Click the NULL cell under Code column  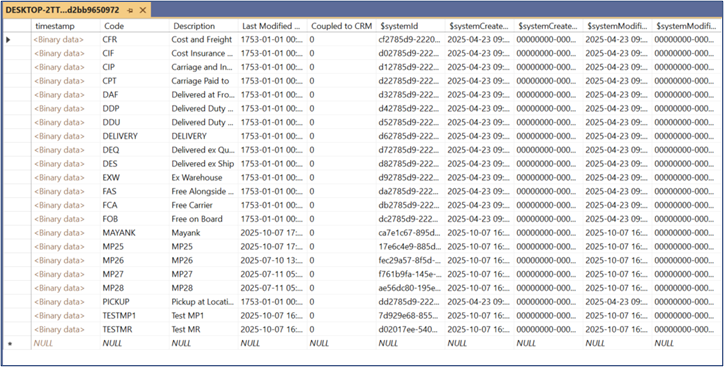tap(135, 343)
